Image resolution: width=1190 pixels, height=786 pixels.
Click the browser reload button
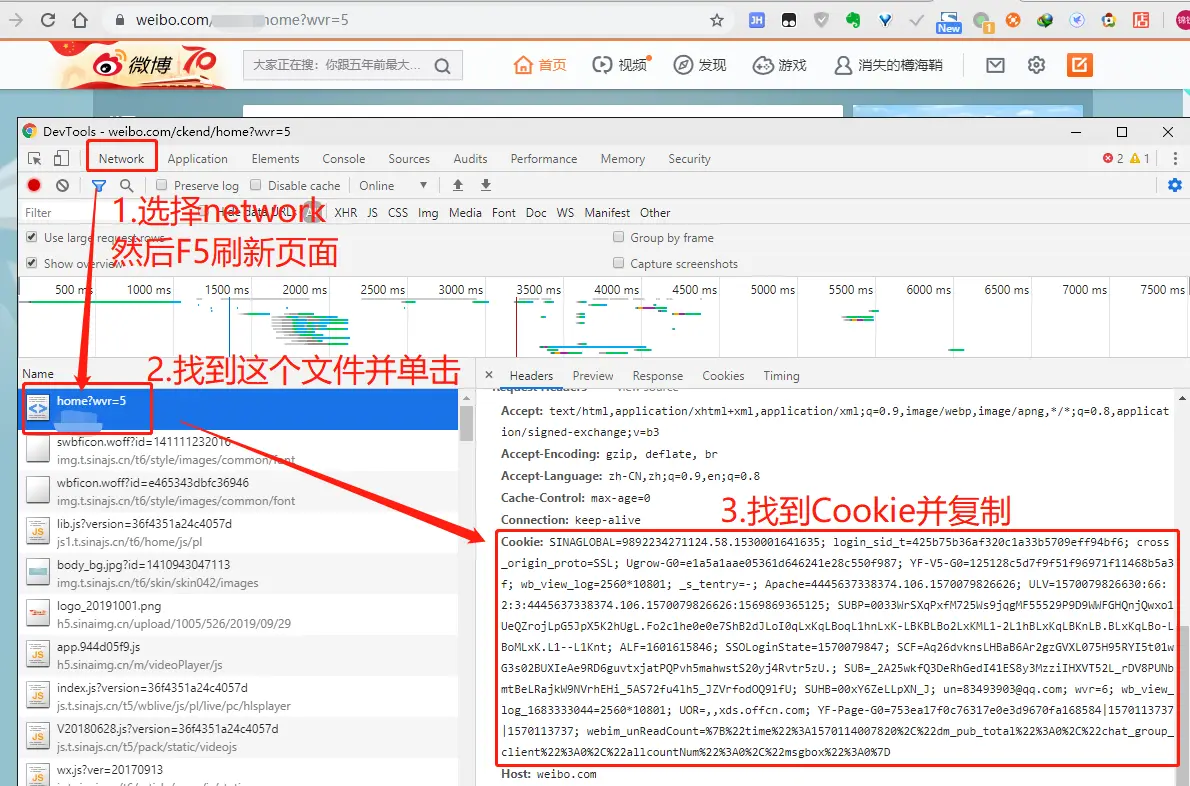pos(48,20)
